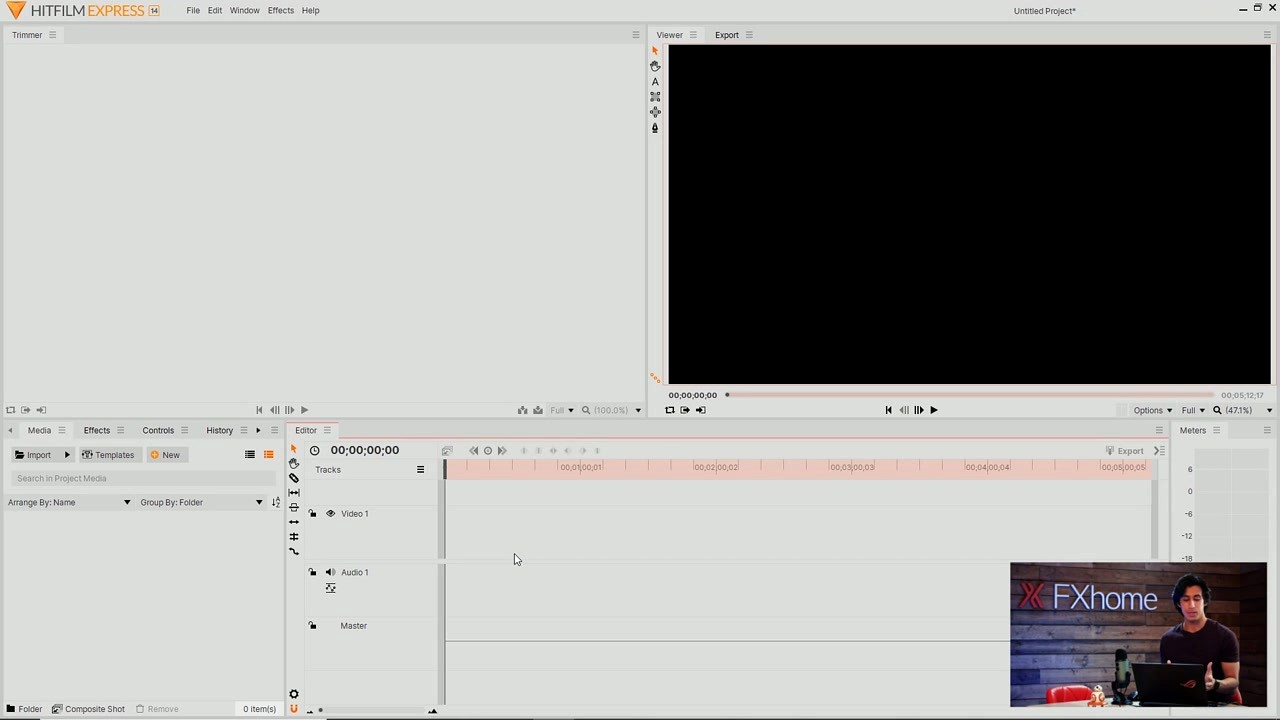The width and height of the screenshot is (1280, 720).
Task: Switch Project Media to list view
Action: point(249,455)
